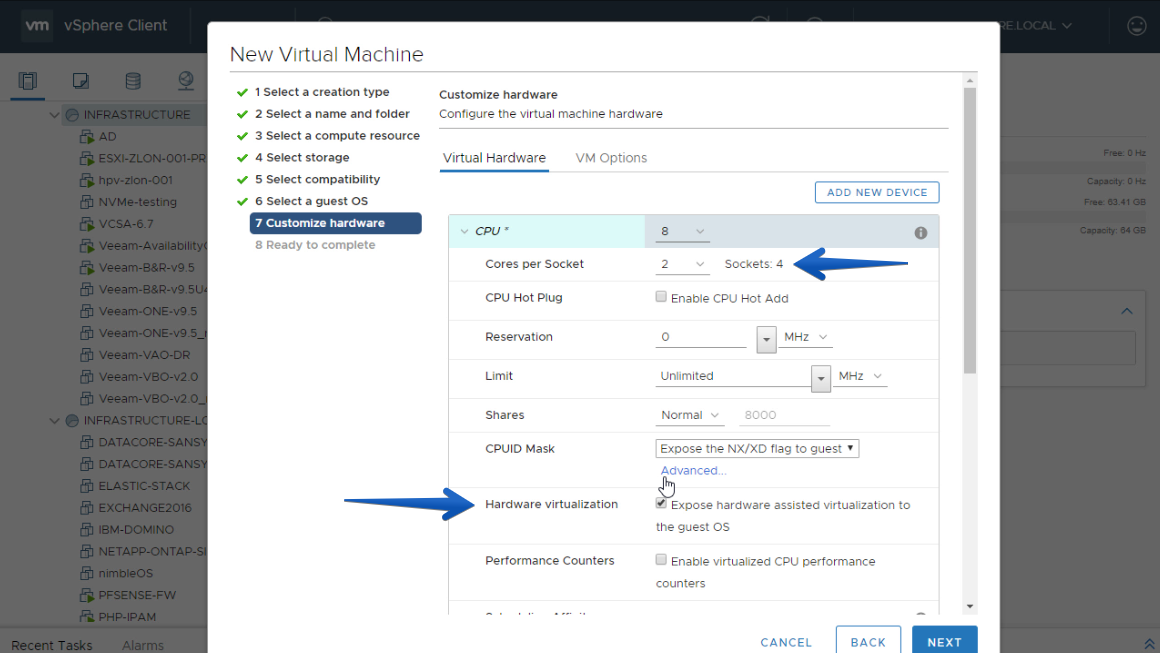
Task: Click the VM icon beside Veeam-VAO-DR
Action: click(87, 355)
